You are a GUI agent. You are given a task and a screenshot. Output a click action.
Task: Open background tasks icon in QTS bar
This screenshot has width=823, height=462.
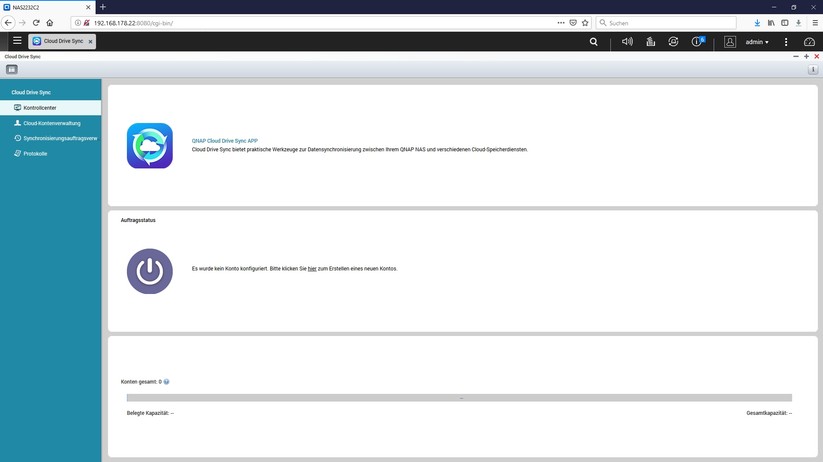tap(650, 42)
